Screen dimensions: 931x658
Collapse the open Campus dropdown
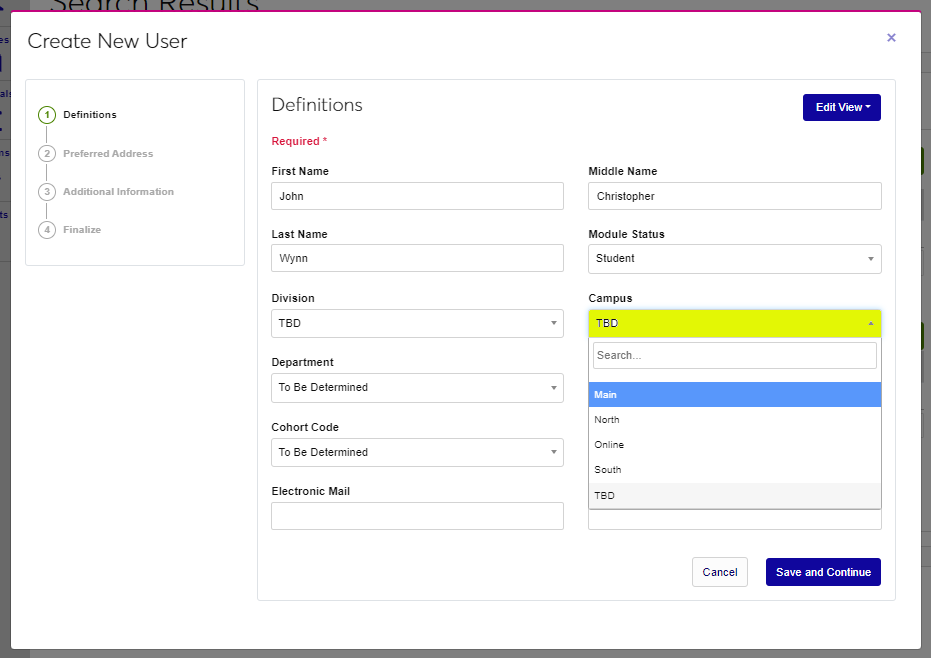pyautogui.click(x=734, y=324)
